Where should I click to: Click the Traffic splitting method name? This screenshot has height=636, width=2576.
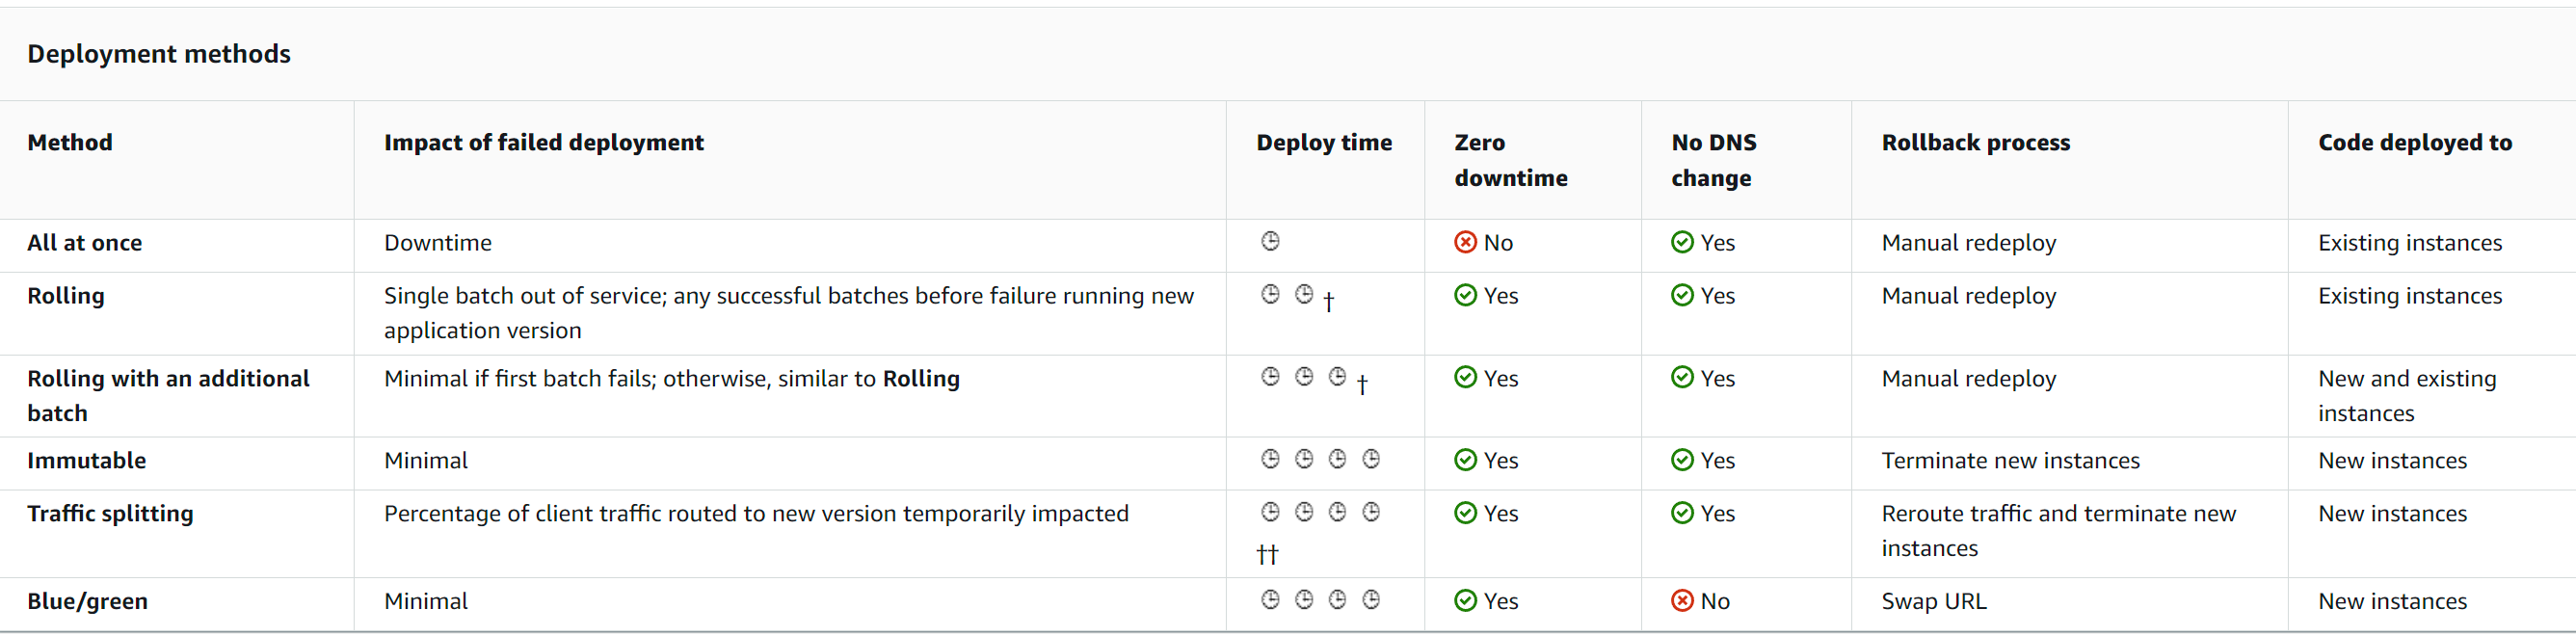[x=110, y=514]
